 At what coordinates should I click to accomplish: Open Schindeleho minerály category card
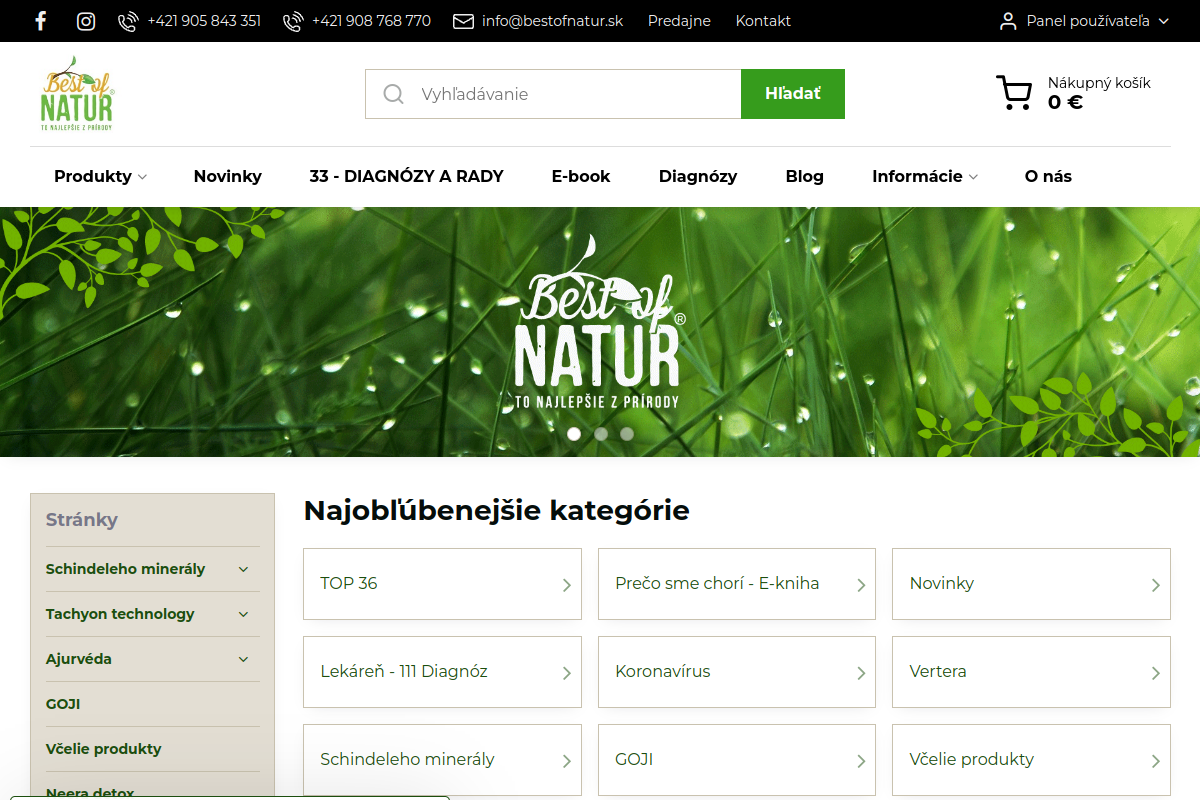pos(442,760)
